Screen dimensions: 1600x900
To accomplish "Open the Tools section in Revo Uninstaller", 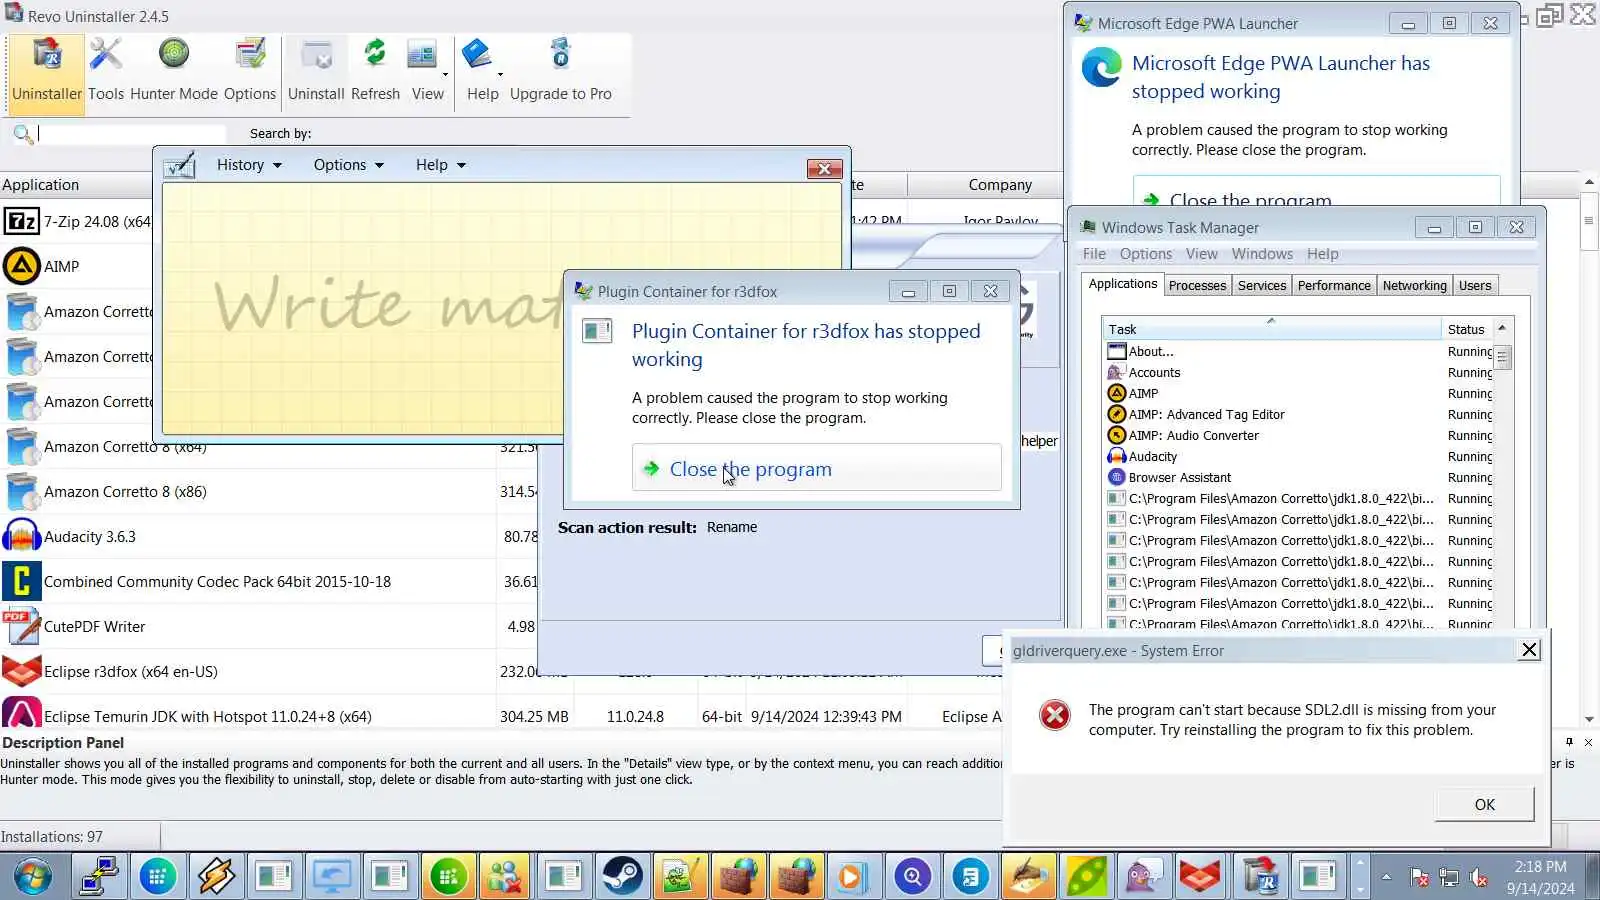I will 106,70.
